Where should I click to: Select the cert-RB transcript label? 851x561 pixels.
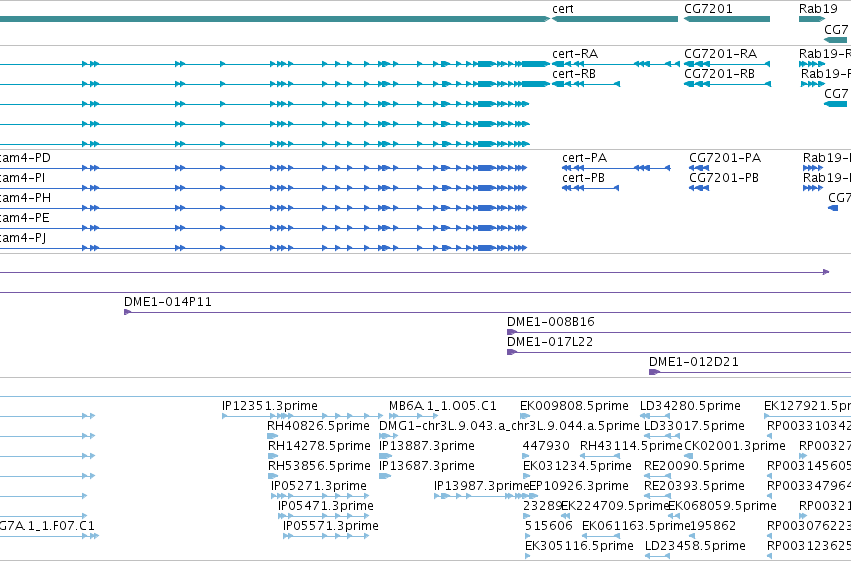click(x=574, y=74)
